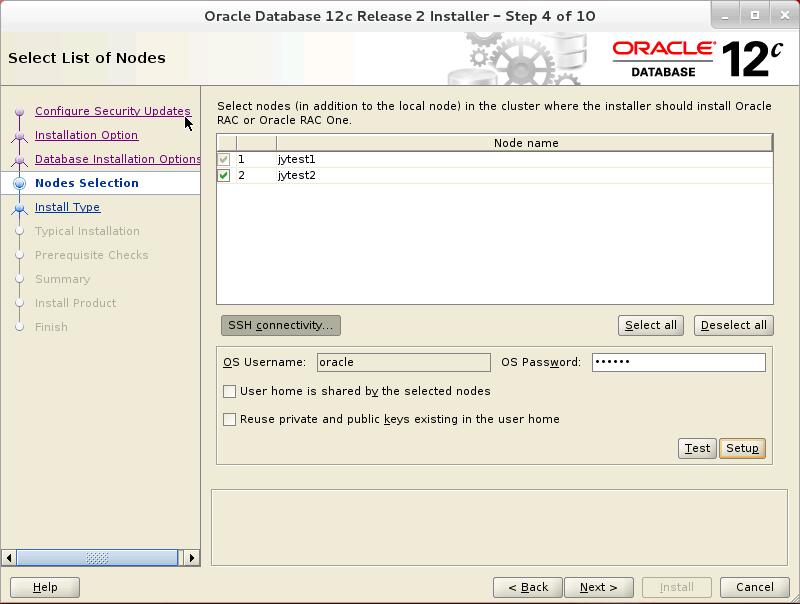800x604 pixels.
Task: Click the Test SSH button
Action: click(697, 448)
